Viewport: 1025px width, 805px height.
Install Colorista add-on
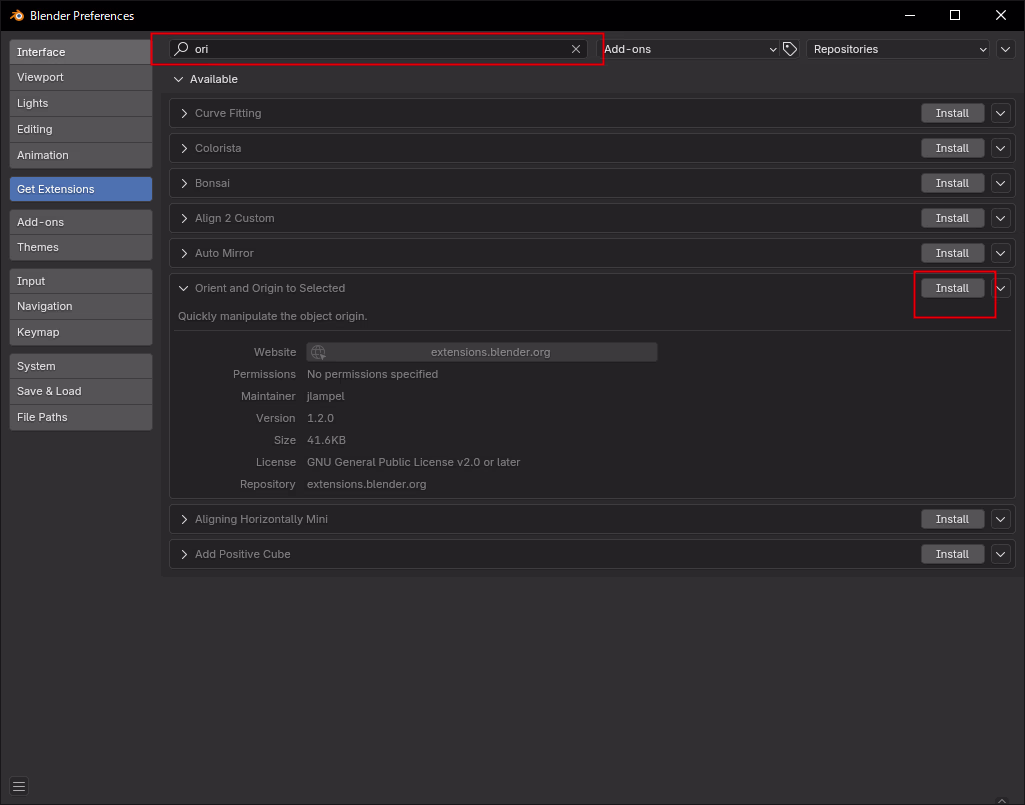[952, 148]
